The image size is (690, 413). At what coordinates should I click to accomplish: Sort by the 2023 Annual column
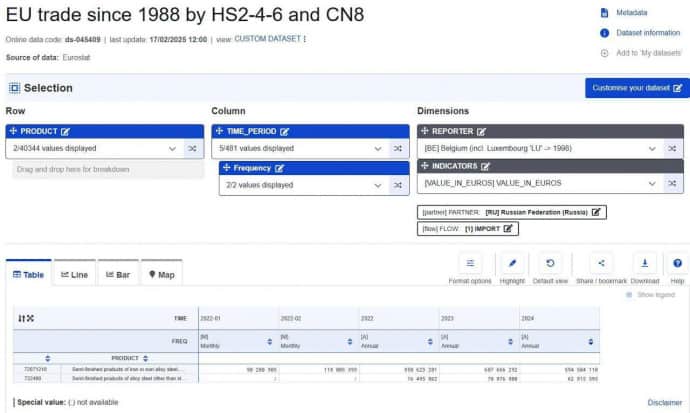point(509,341)
